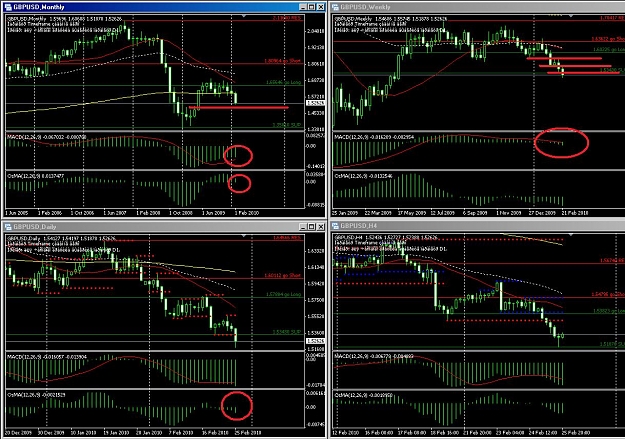This screenshot has height=439, width=625.
Task: Click the GBPUSD,Daily OHLC header line in chart
Action: click(x=61, y=238)
